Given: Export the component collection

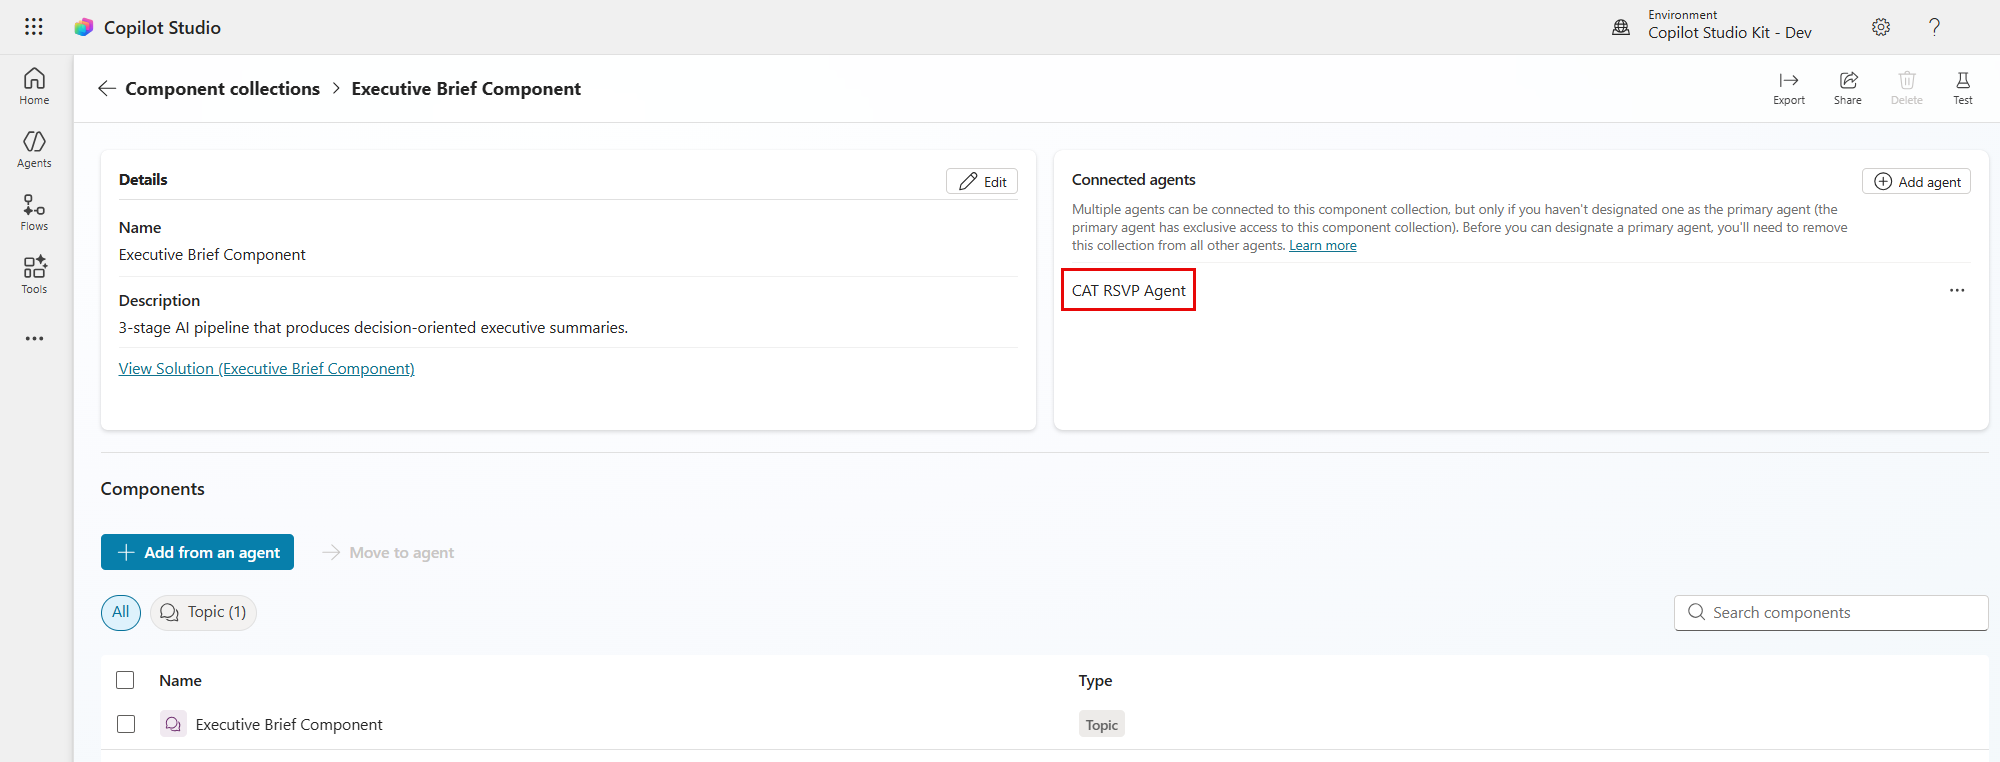Looking at the screenshot, I should click(x=1789, y=88).
